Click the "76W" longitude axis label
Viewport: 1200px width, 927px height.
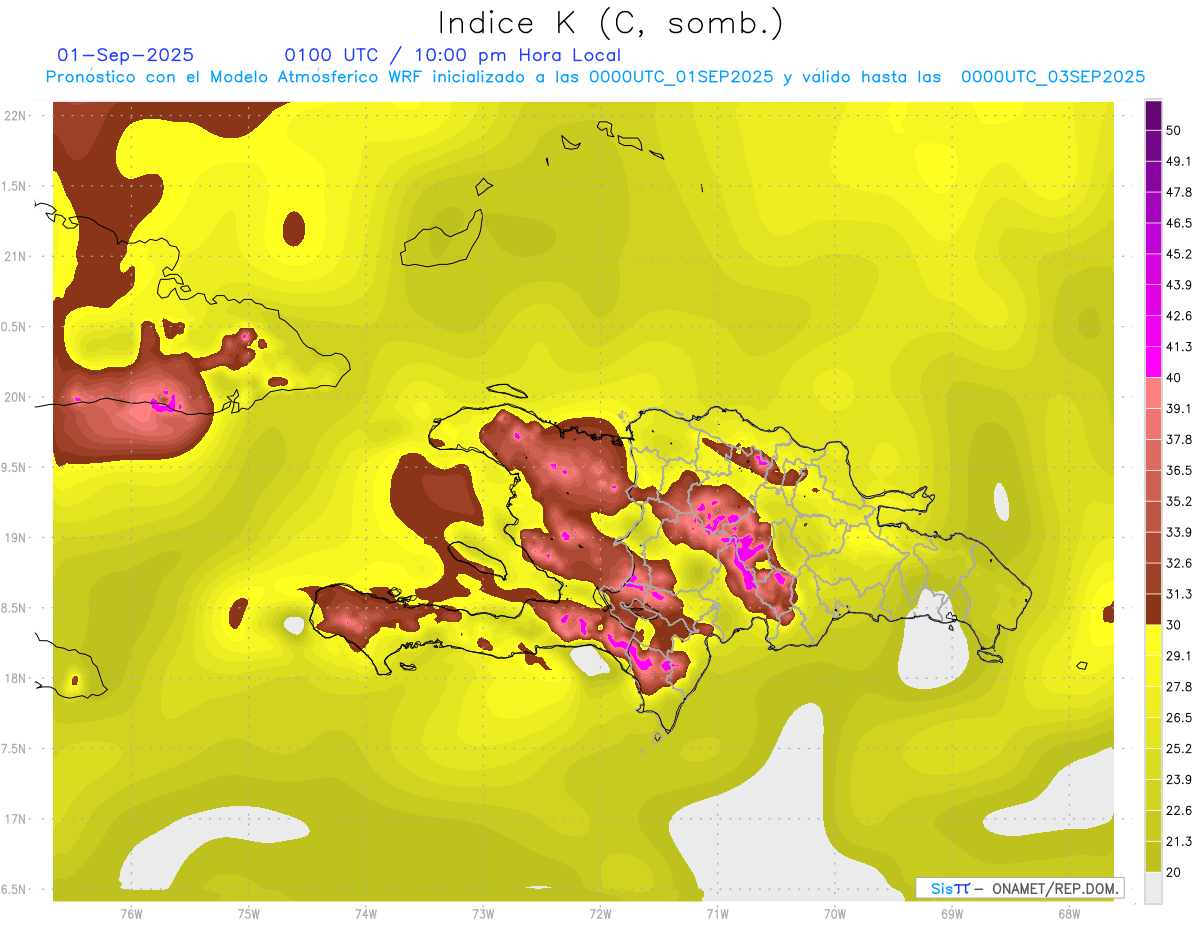pyautogui.click(x=131, y=913)
